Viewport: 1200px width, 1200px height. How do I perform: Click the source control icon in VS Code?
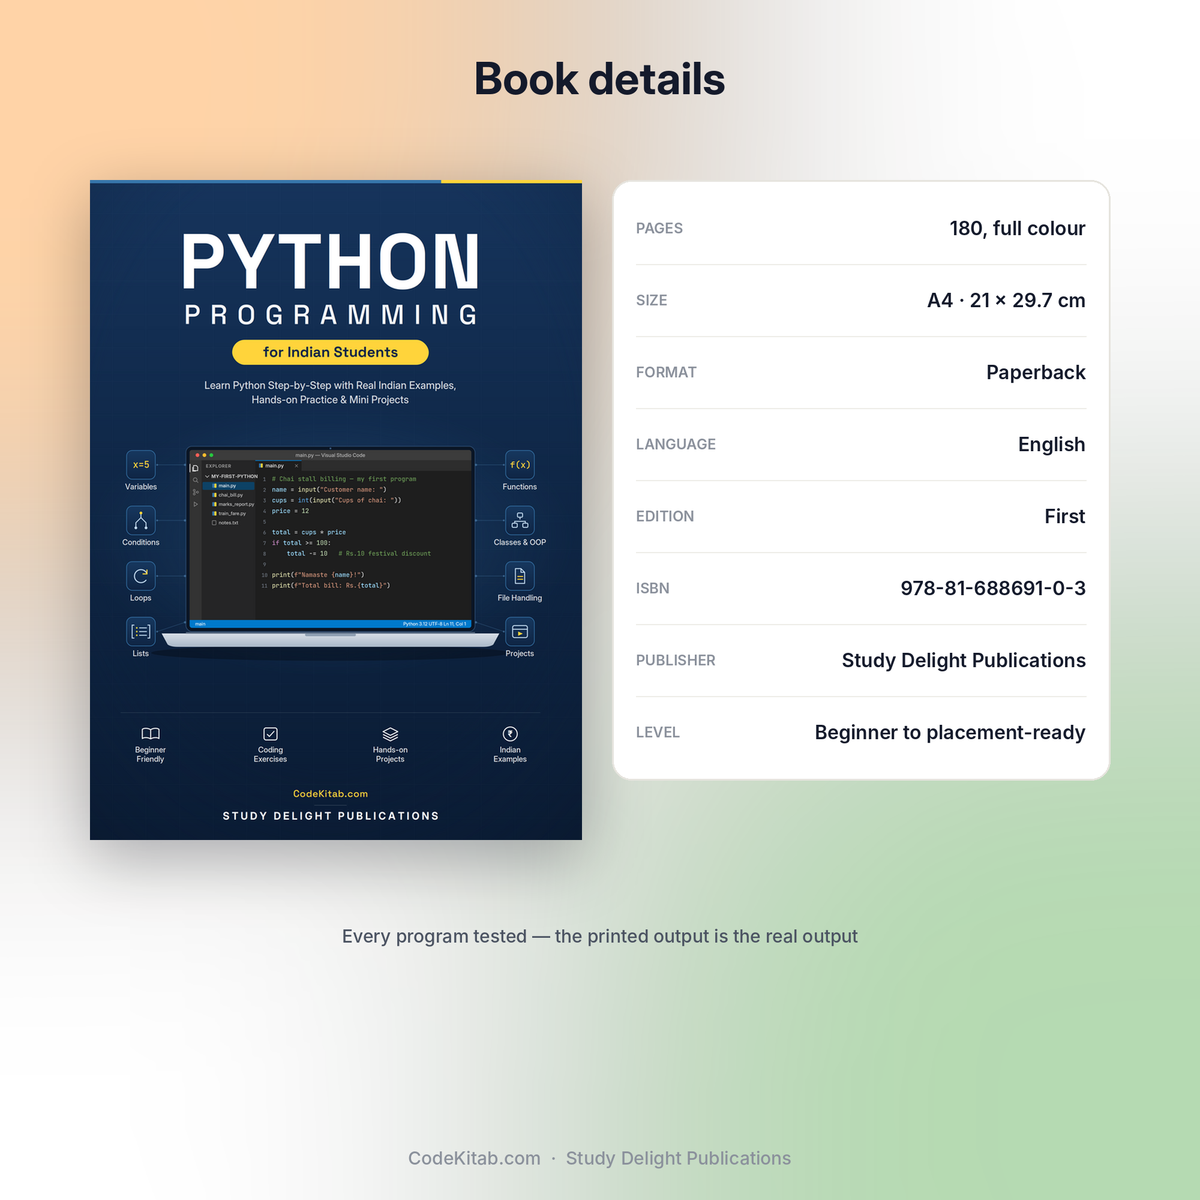point(195,492)
